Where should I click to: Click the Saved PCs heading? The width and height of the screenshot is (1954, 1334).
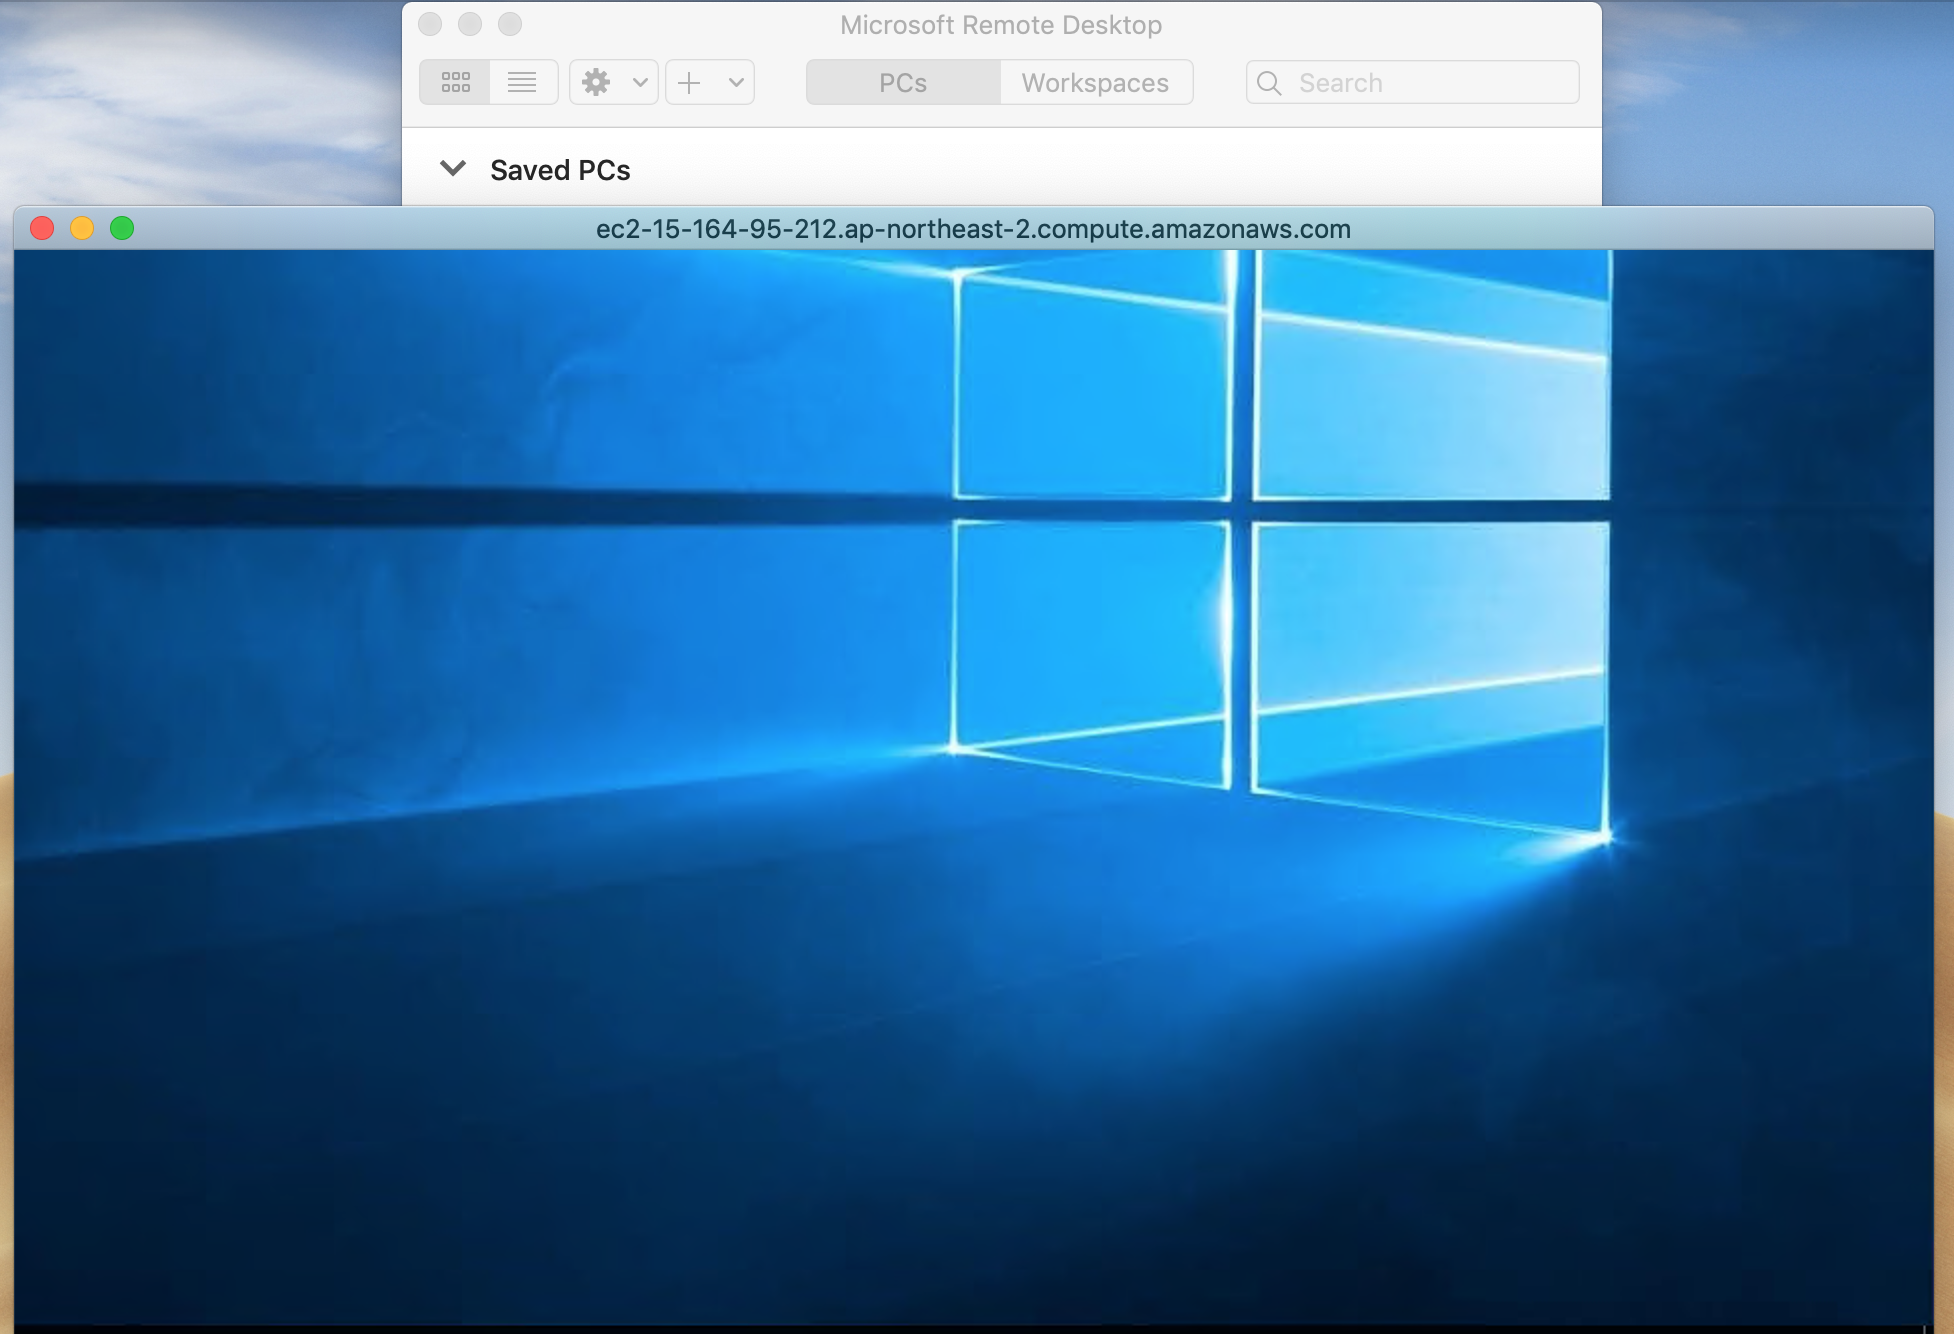560,170
